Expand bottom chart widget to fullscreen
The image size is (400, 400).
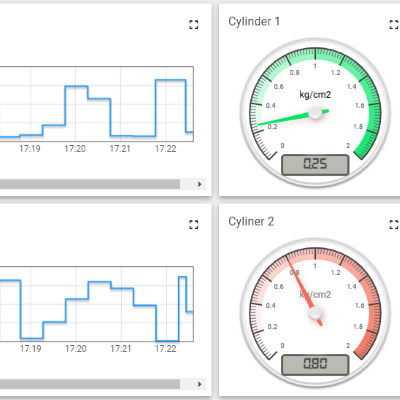pyautogui.click(x=194, y=225)
